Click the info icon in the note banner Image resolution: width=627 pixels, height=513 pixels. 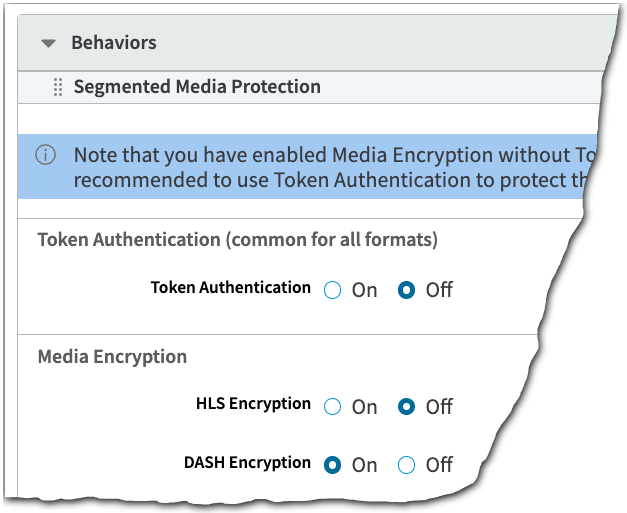[x=45, y=155]
